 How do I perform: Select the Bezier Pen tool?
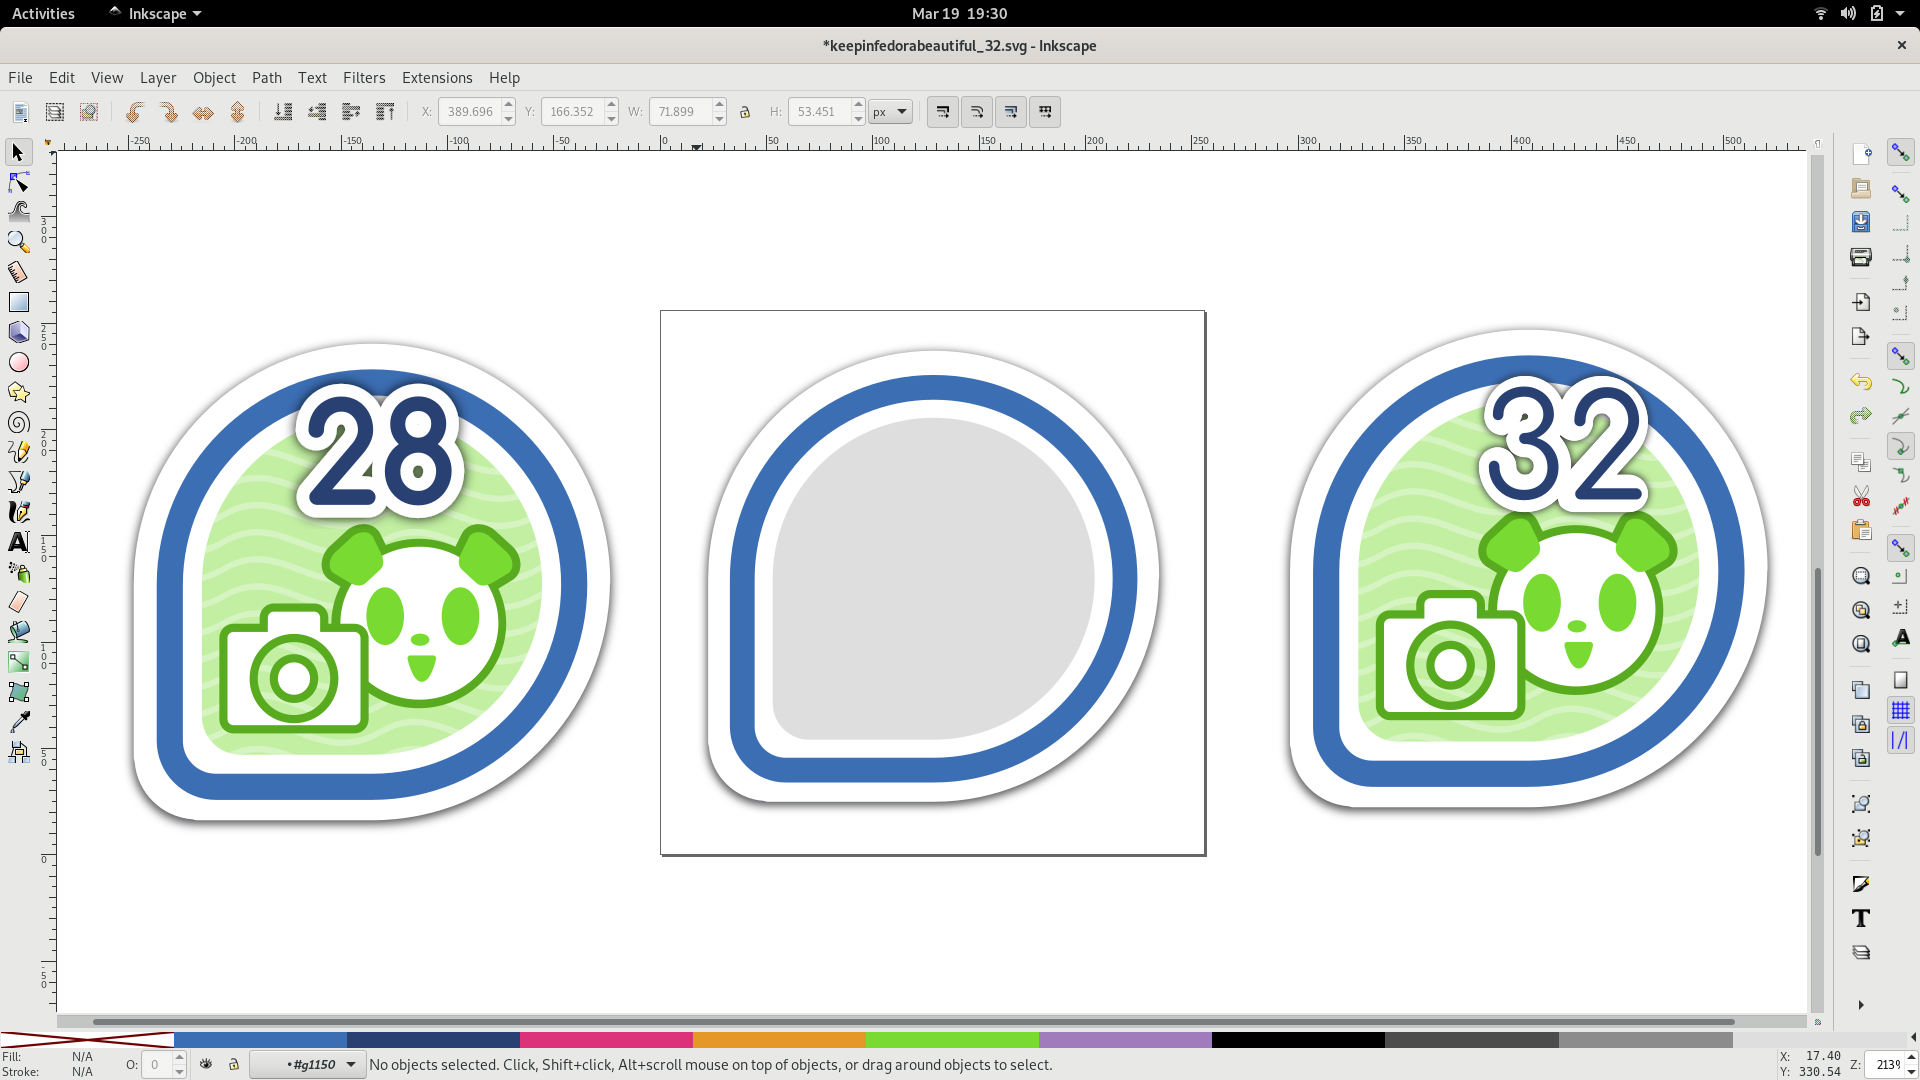pyautogui.click(x=18, y=482)
